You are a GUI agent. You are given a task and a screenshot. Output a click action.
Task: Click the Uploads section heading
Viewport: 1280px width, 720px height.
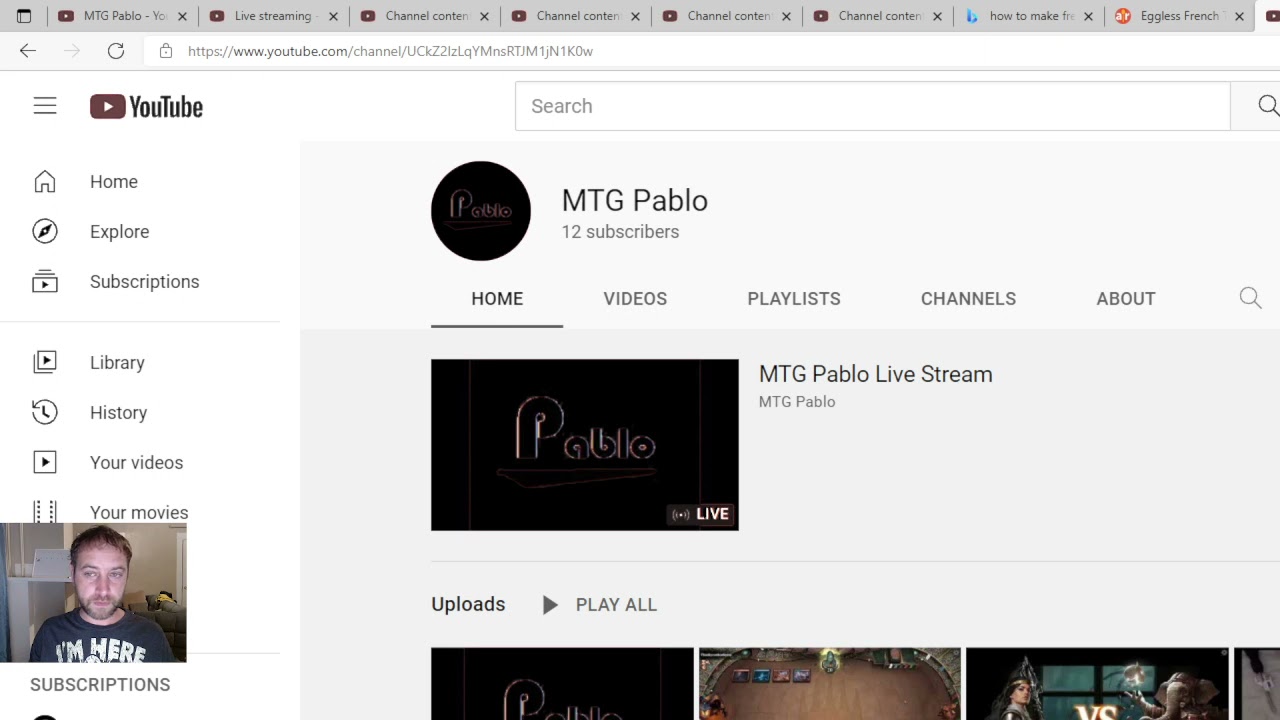tap(468, 604)
